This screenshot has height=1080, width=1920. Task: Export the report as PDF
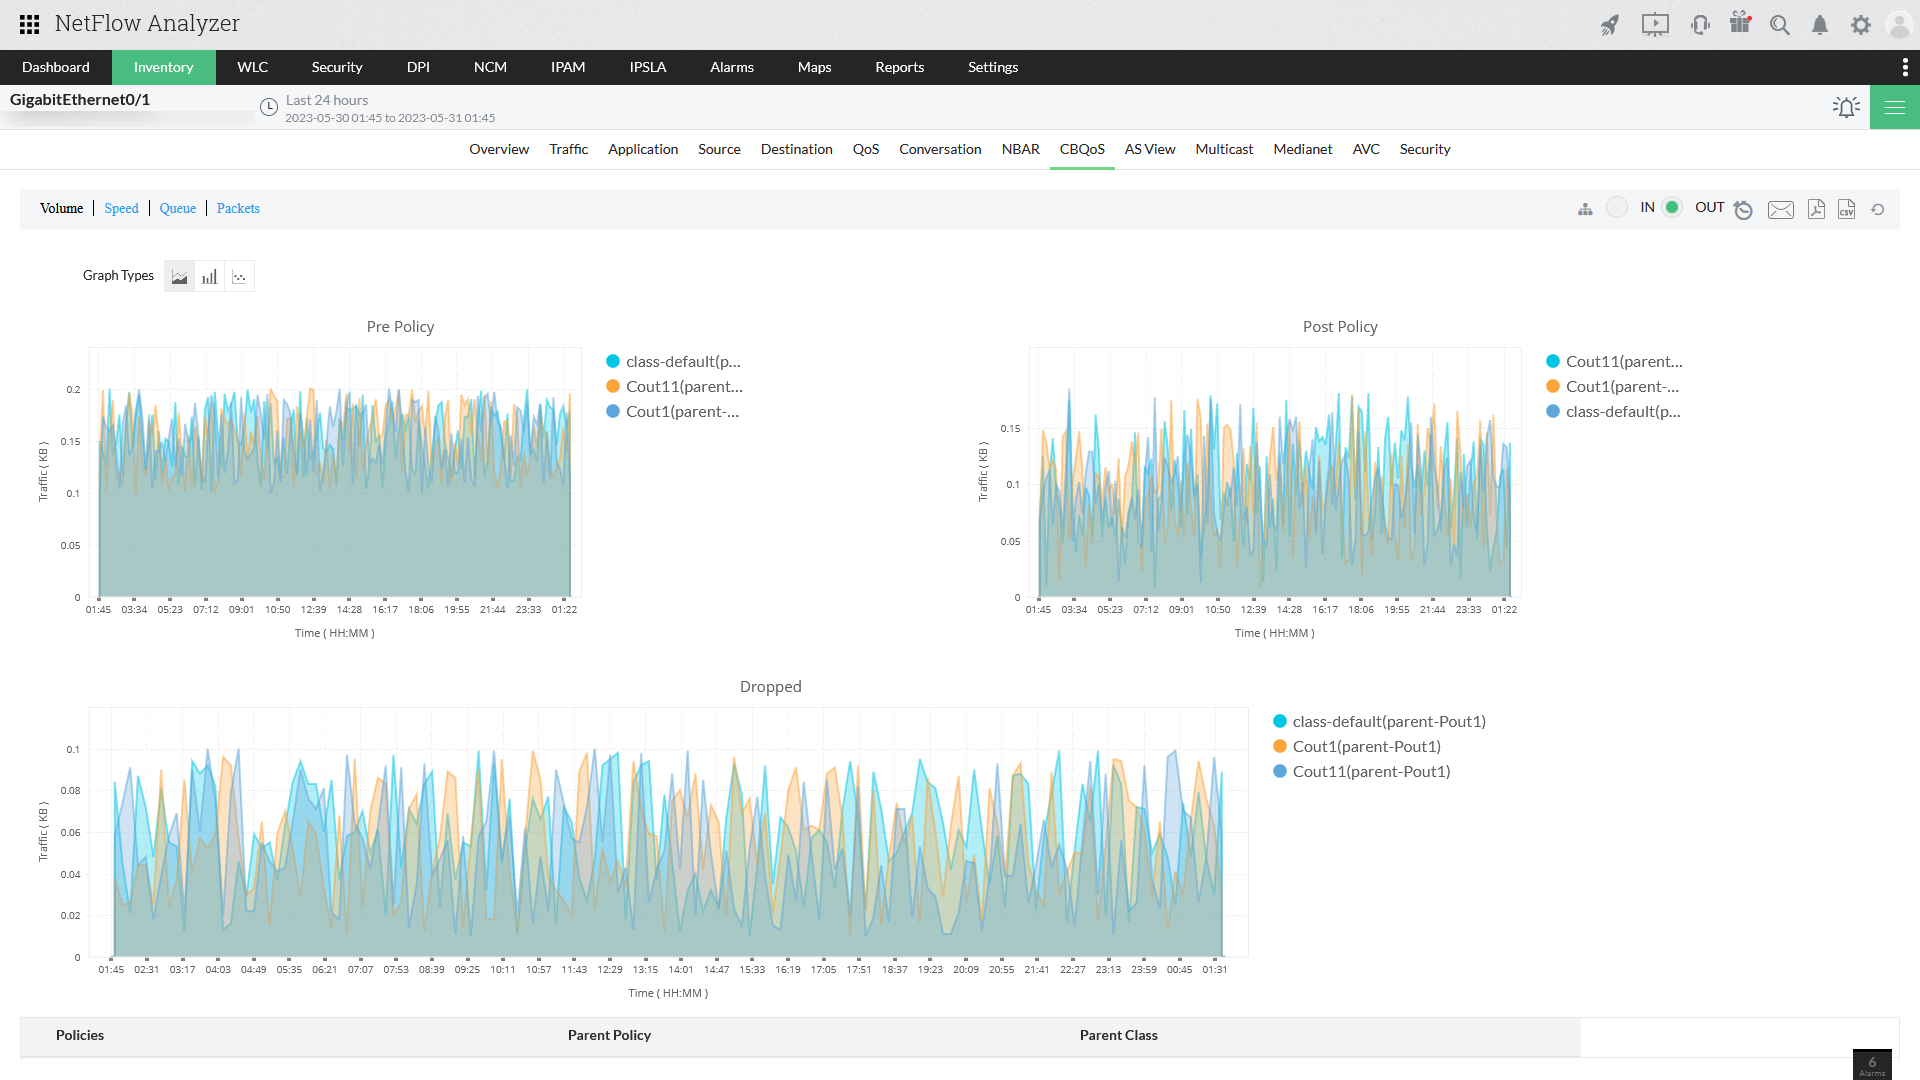click(x=1817, y=209)
